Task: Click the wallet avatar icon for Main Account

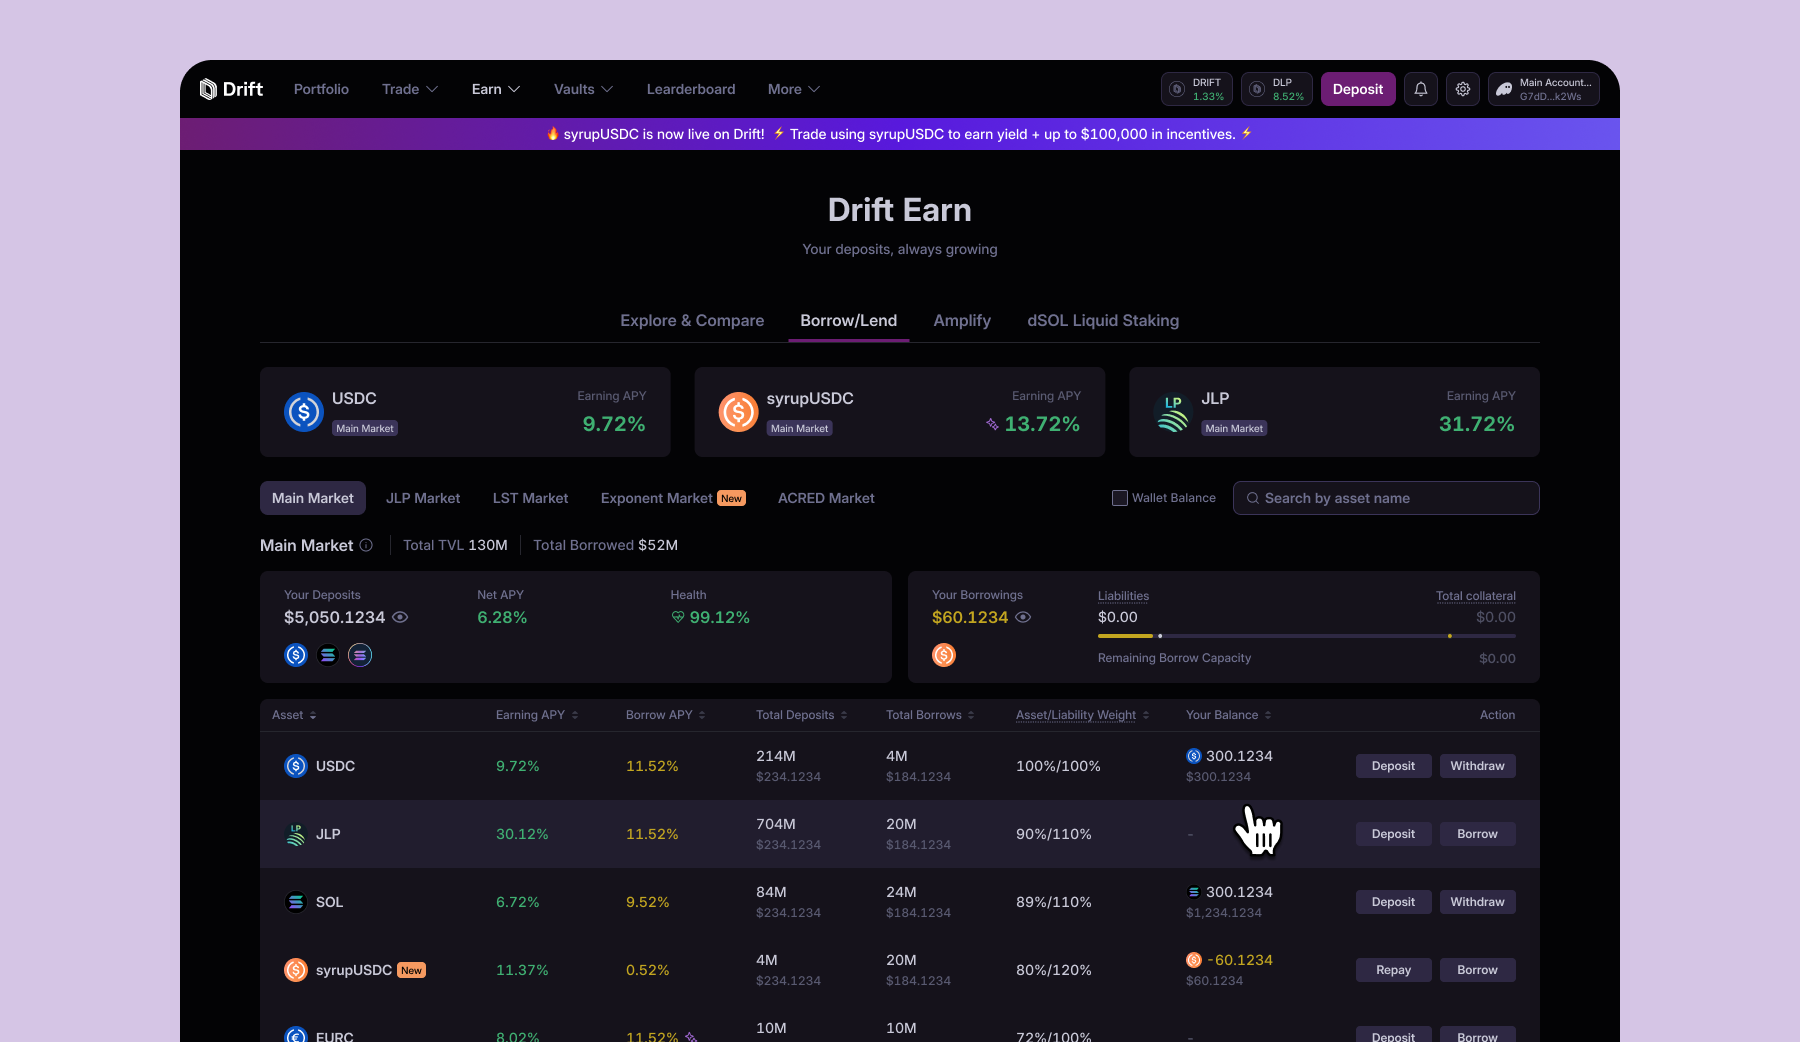Action: coord(1504,89)
